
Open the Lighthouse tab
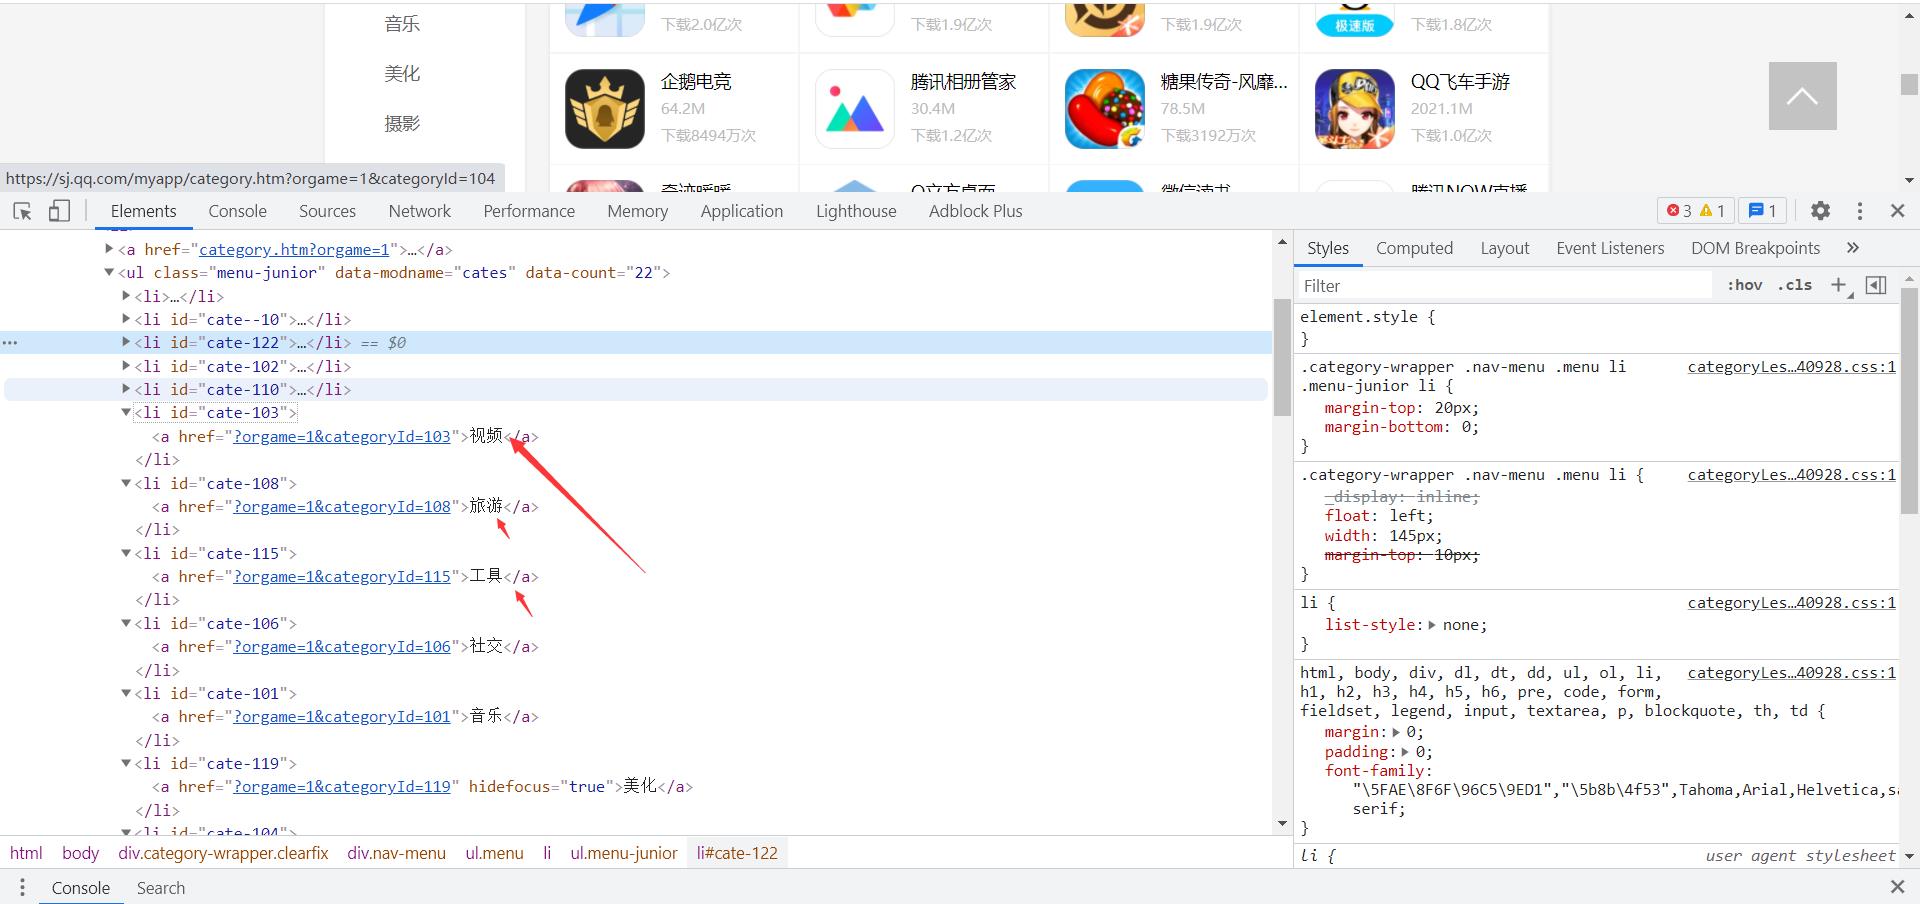(856, 211)
